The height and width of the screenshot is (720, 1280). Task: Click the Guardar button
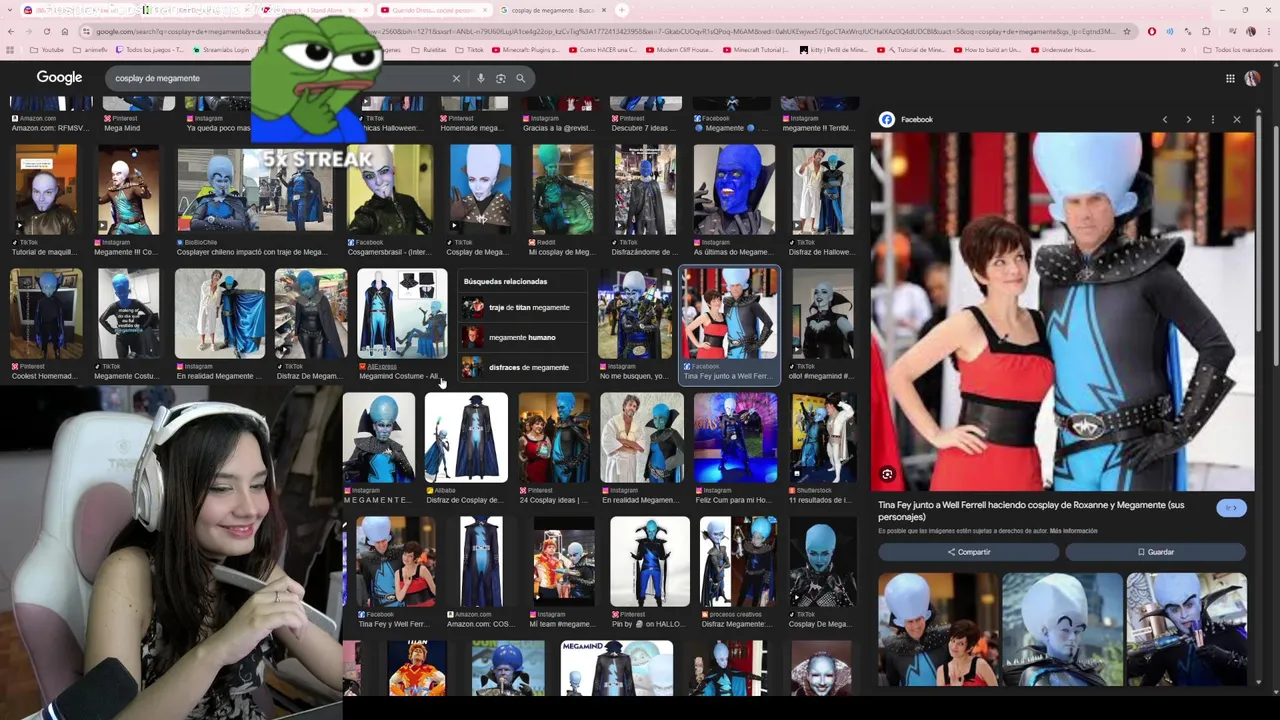(1155, 552)
